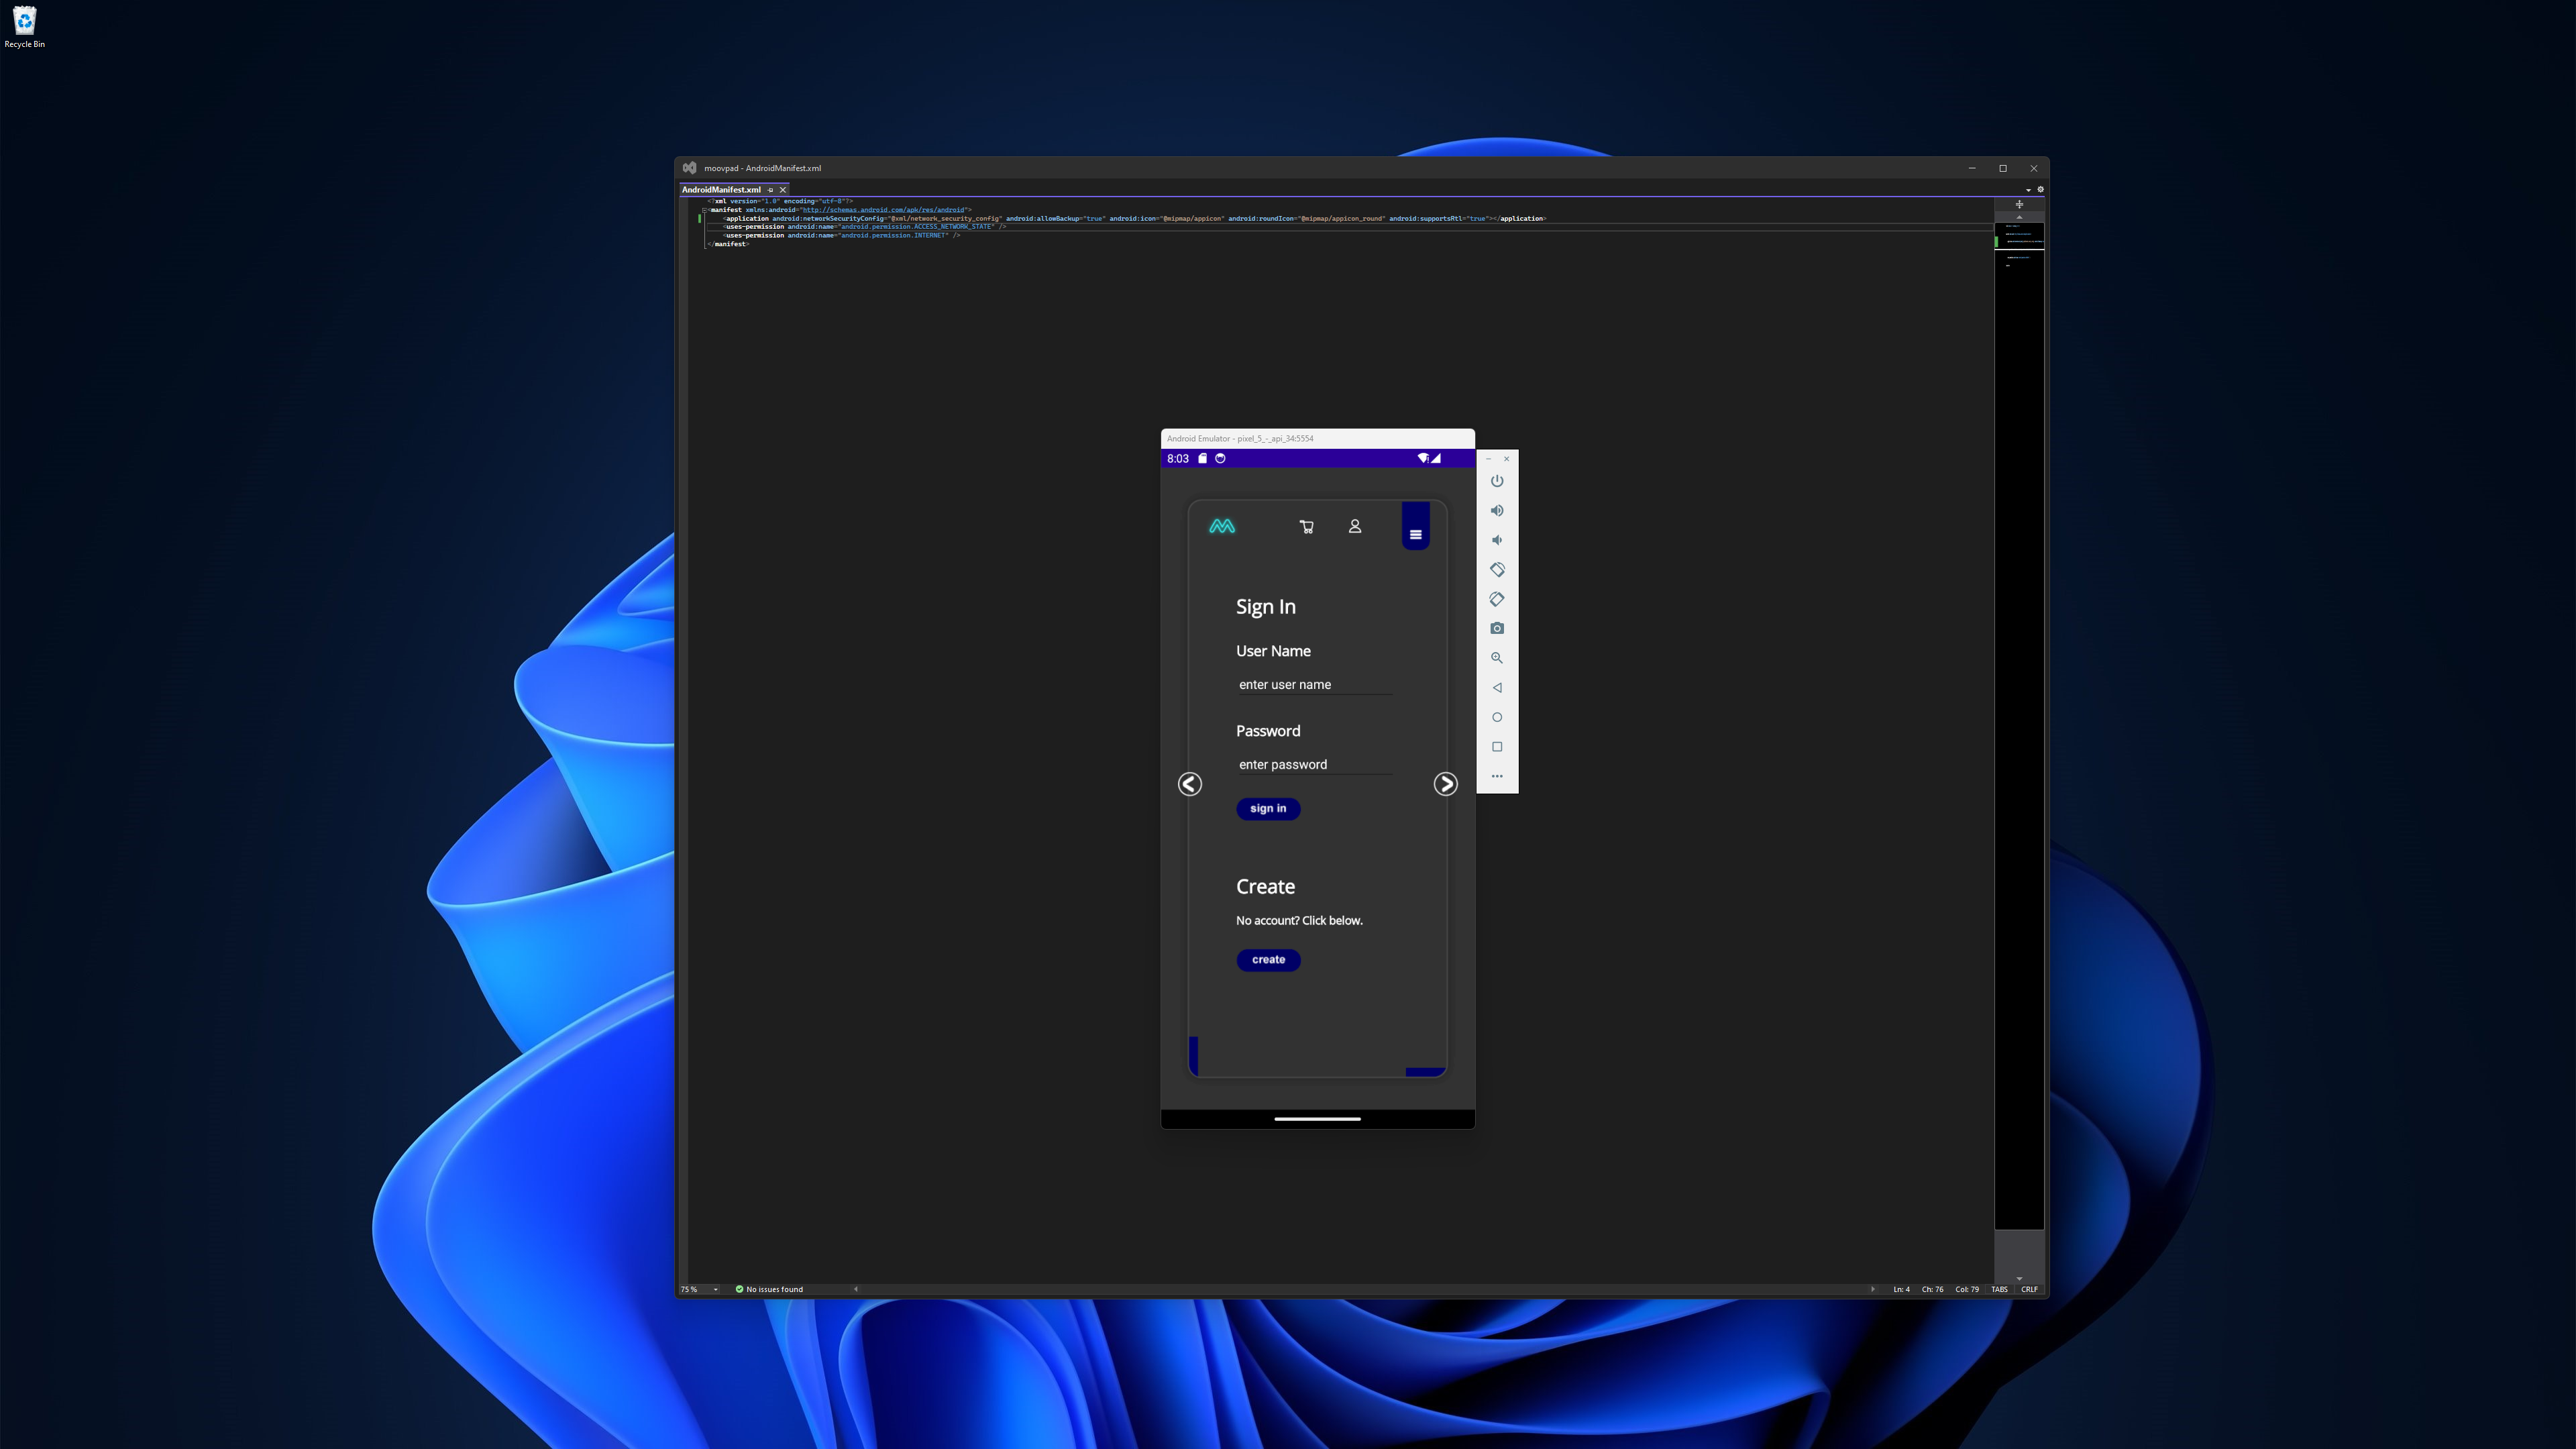Pin the AndroidManifest.xml tab
Image resolution: width=2576 pixels, height=1449 pixels.
[770, 190]
